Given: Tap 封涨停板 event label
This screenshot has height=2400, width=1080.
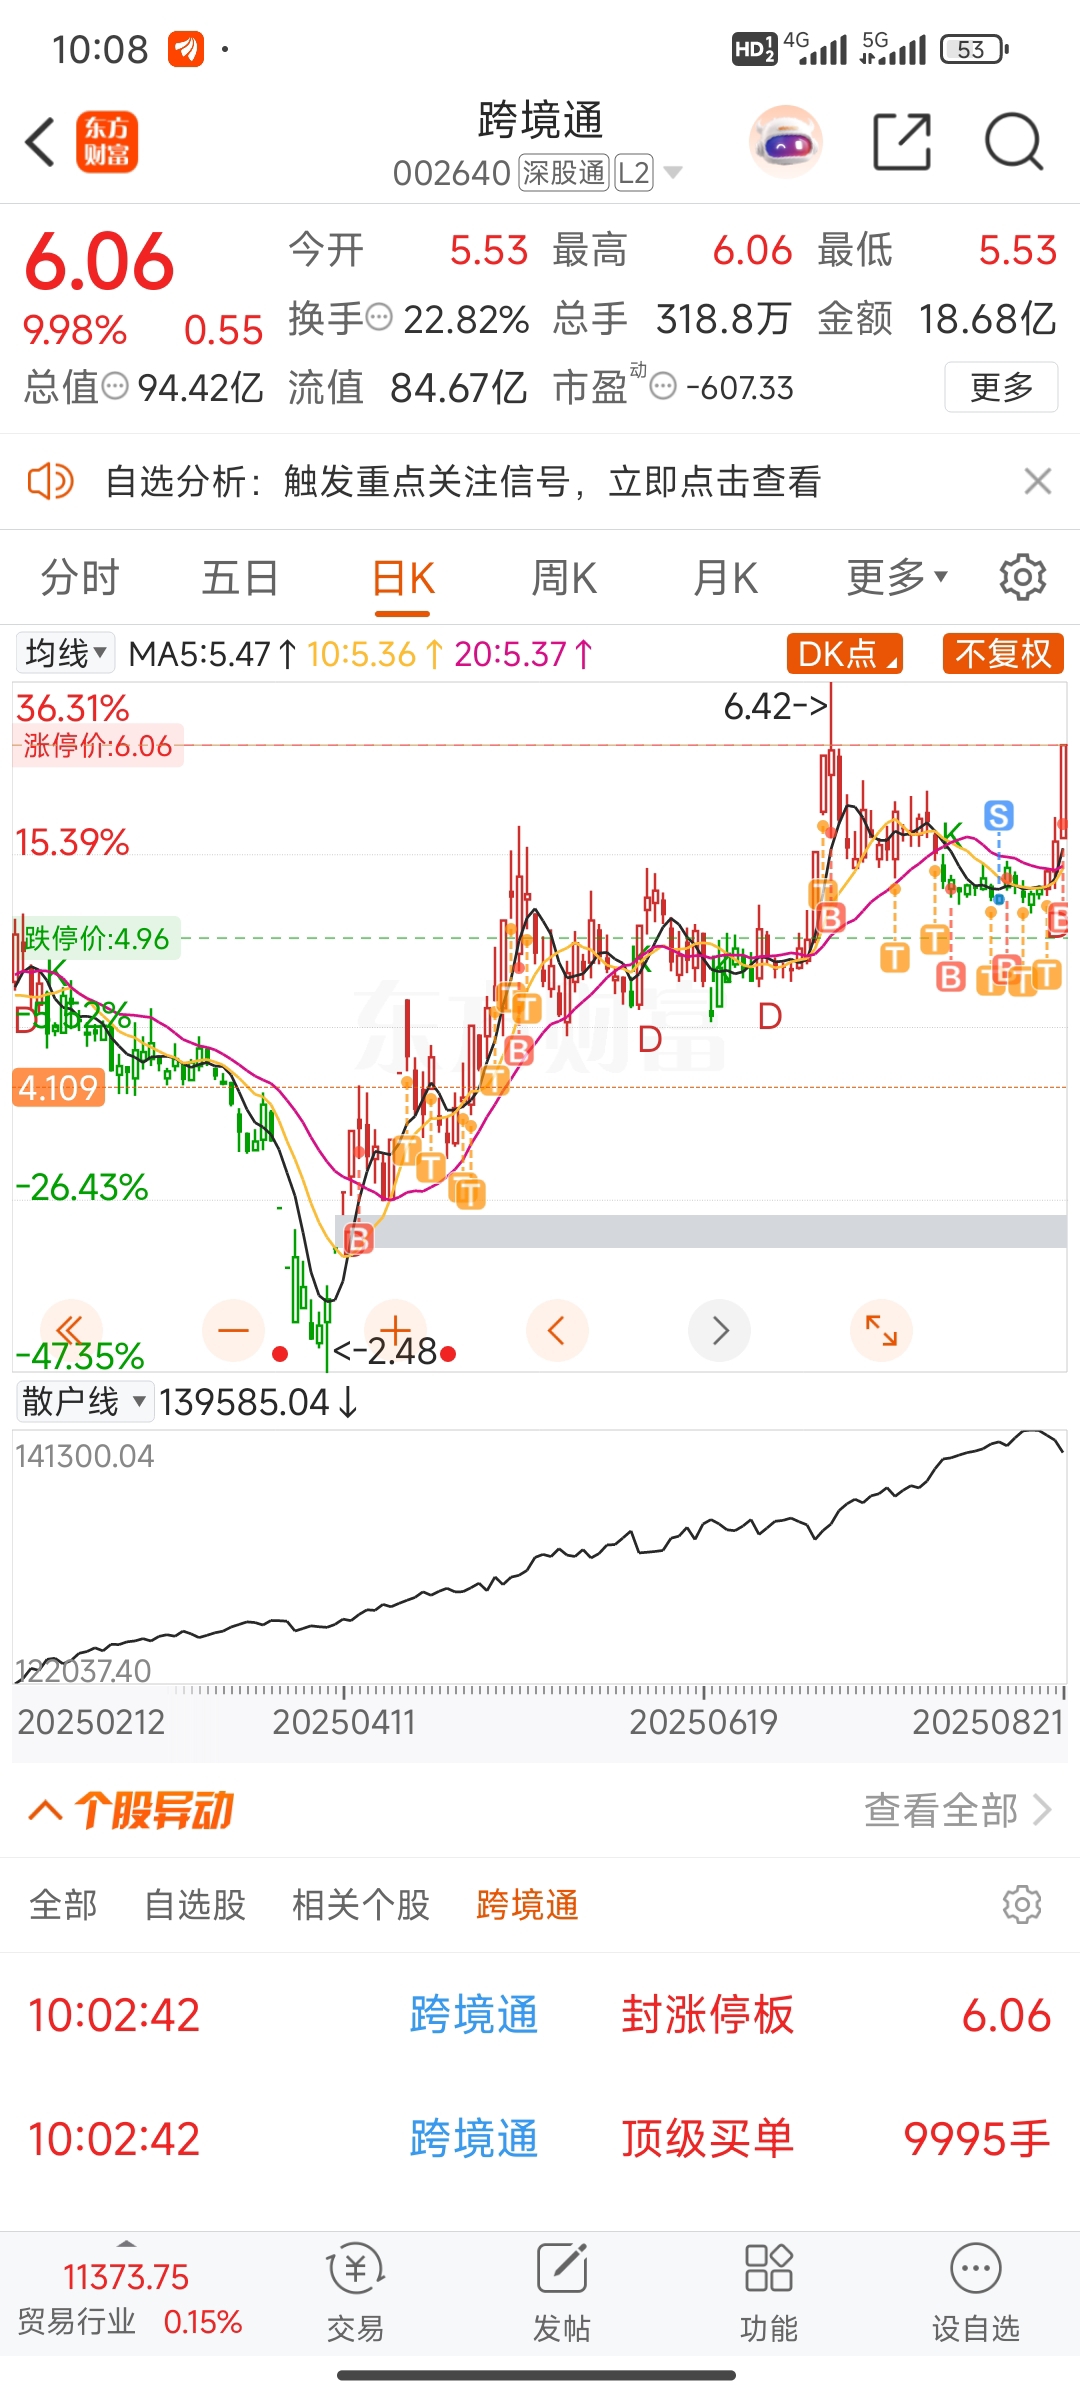Looking at the screenshot, I should pyautogui.click(x=708, y=2015).
